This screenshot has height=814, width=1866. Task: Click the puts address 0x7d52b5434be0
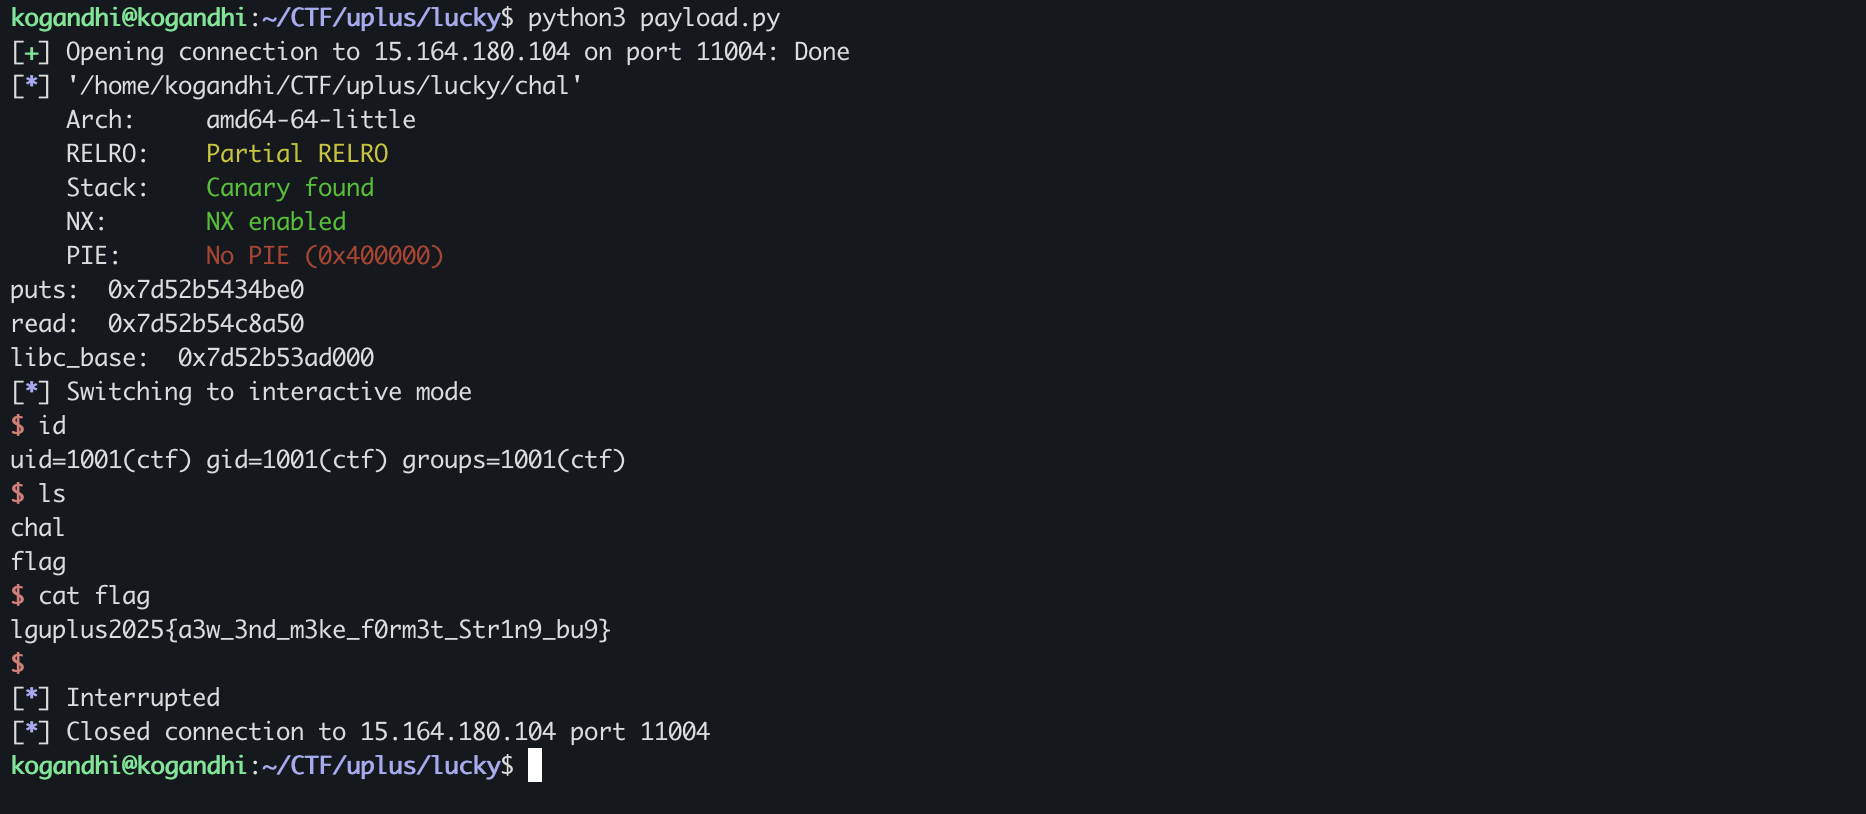tap(206, 290)
